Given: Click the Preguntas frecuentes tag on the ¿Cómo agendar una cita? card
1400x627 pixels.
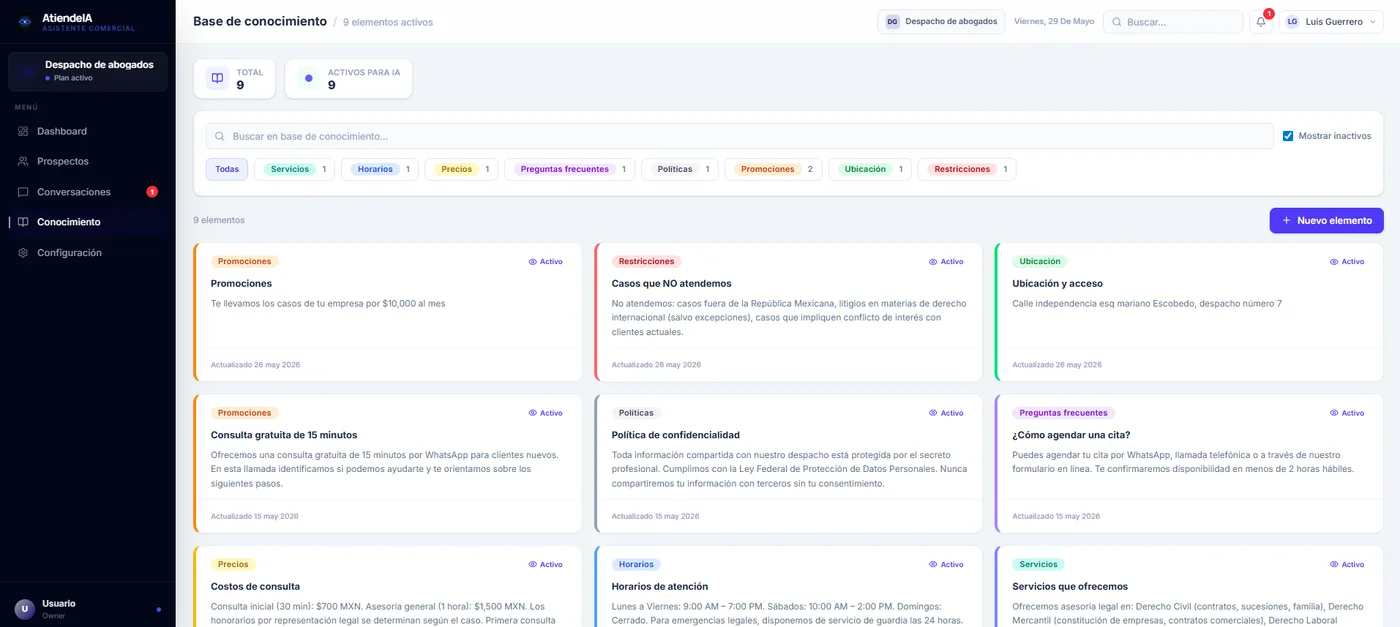Looking at the screenshot, I should [1064, 413].
